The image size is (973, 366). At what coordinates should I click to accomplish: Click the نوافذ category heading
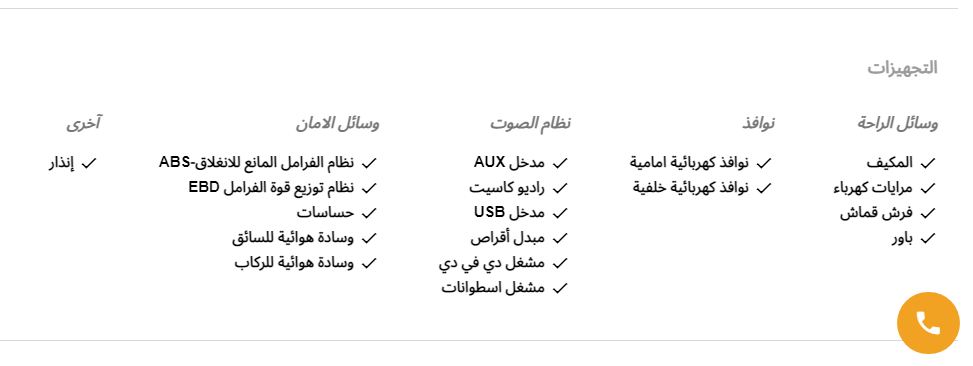[758, 123]
